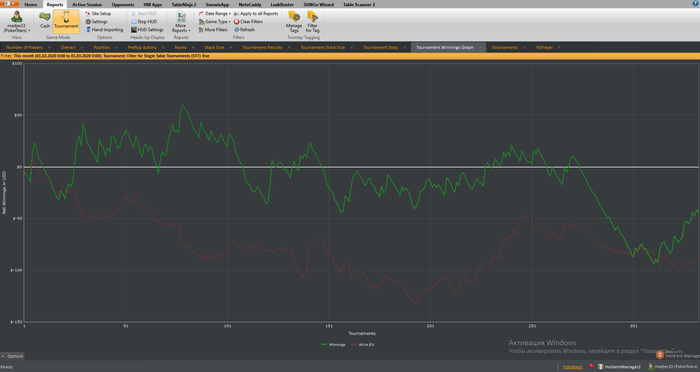700x372 pixels.
Task: Open the LeakBuster ribbon tab
Action: (x=282, y=4)
